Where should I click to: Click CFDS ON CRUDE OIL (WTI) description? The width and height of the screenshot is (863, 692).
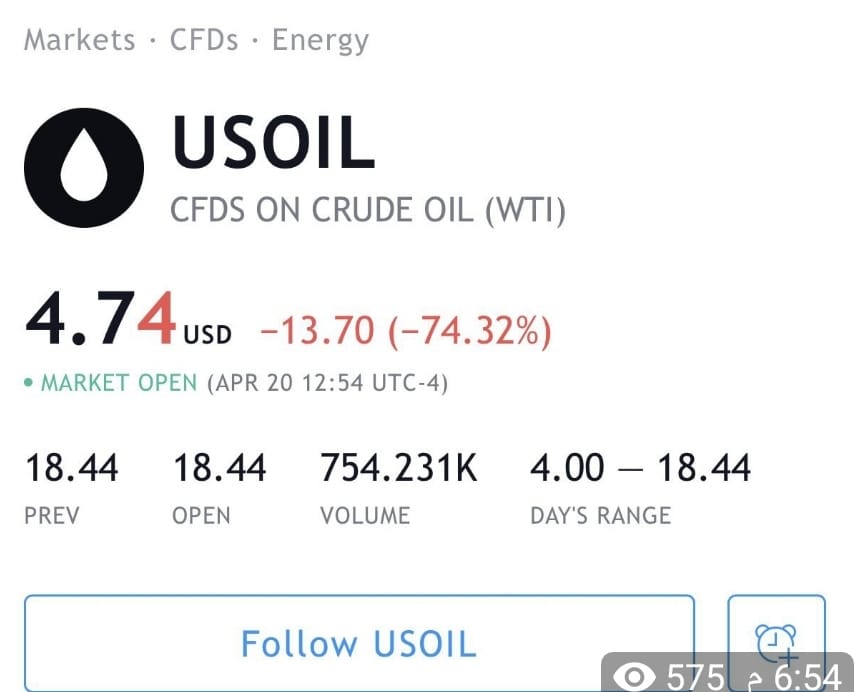[368, 210]
